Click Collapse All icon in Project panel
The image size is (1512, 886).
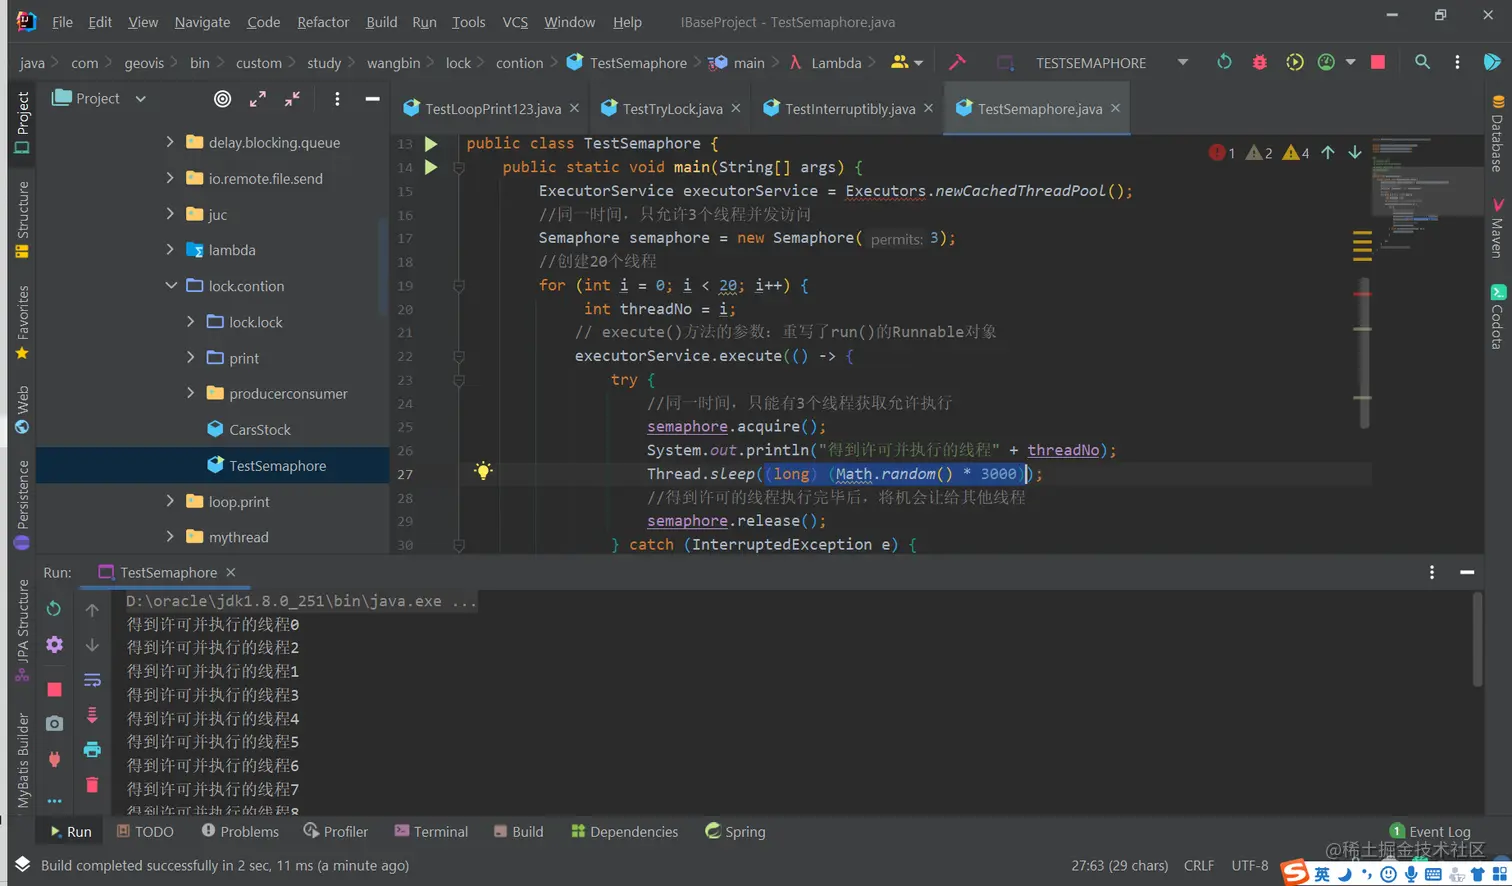click(x=292, y=98)
